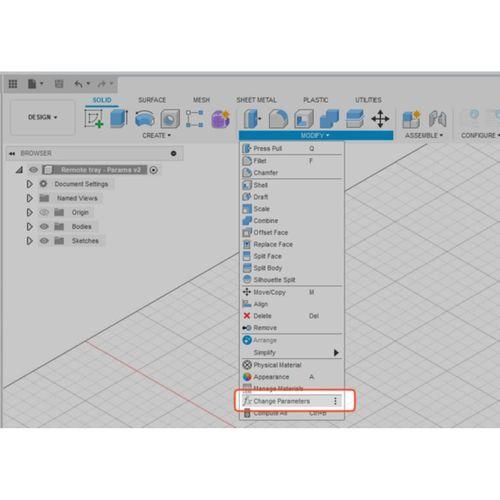Select the SOLID tab
The height and width of the screenshot is (500, 500).
(x=102, y=100)
